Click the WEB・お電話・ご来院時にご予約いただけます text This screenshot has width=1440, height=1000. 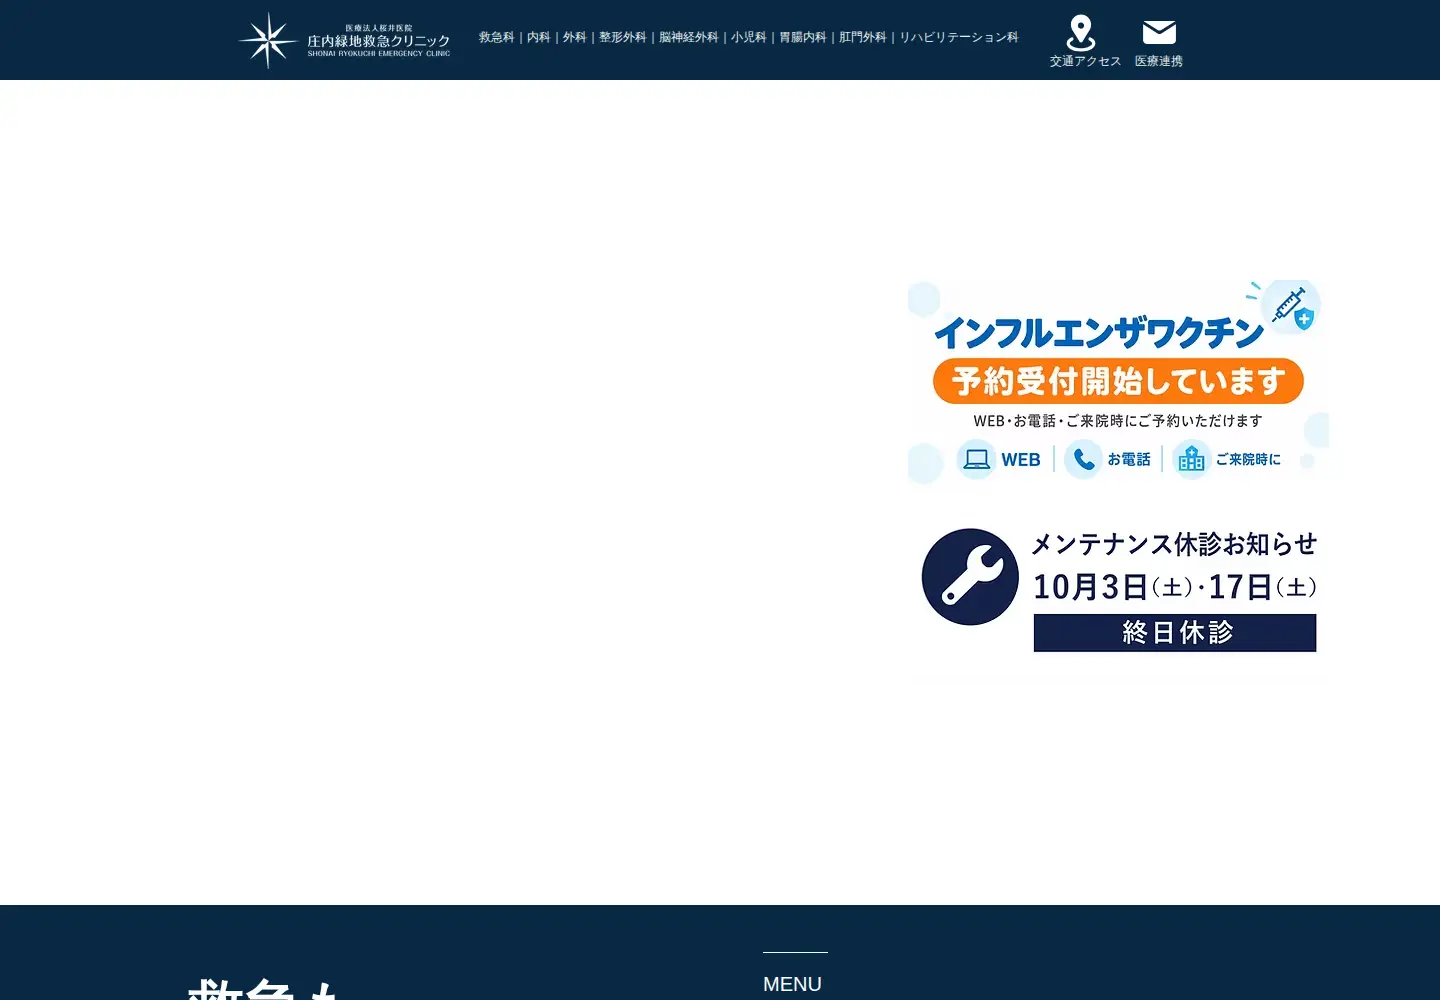[1118, 421]
